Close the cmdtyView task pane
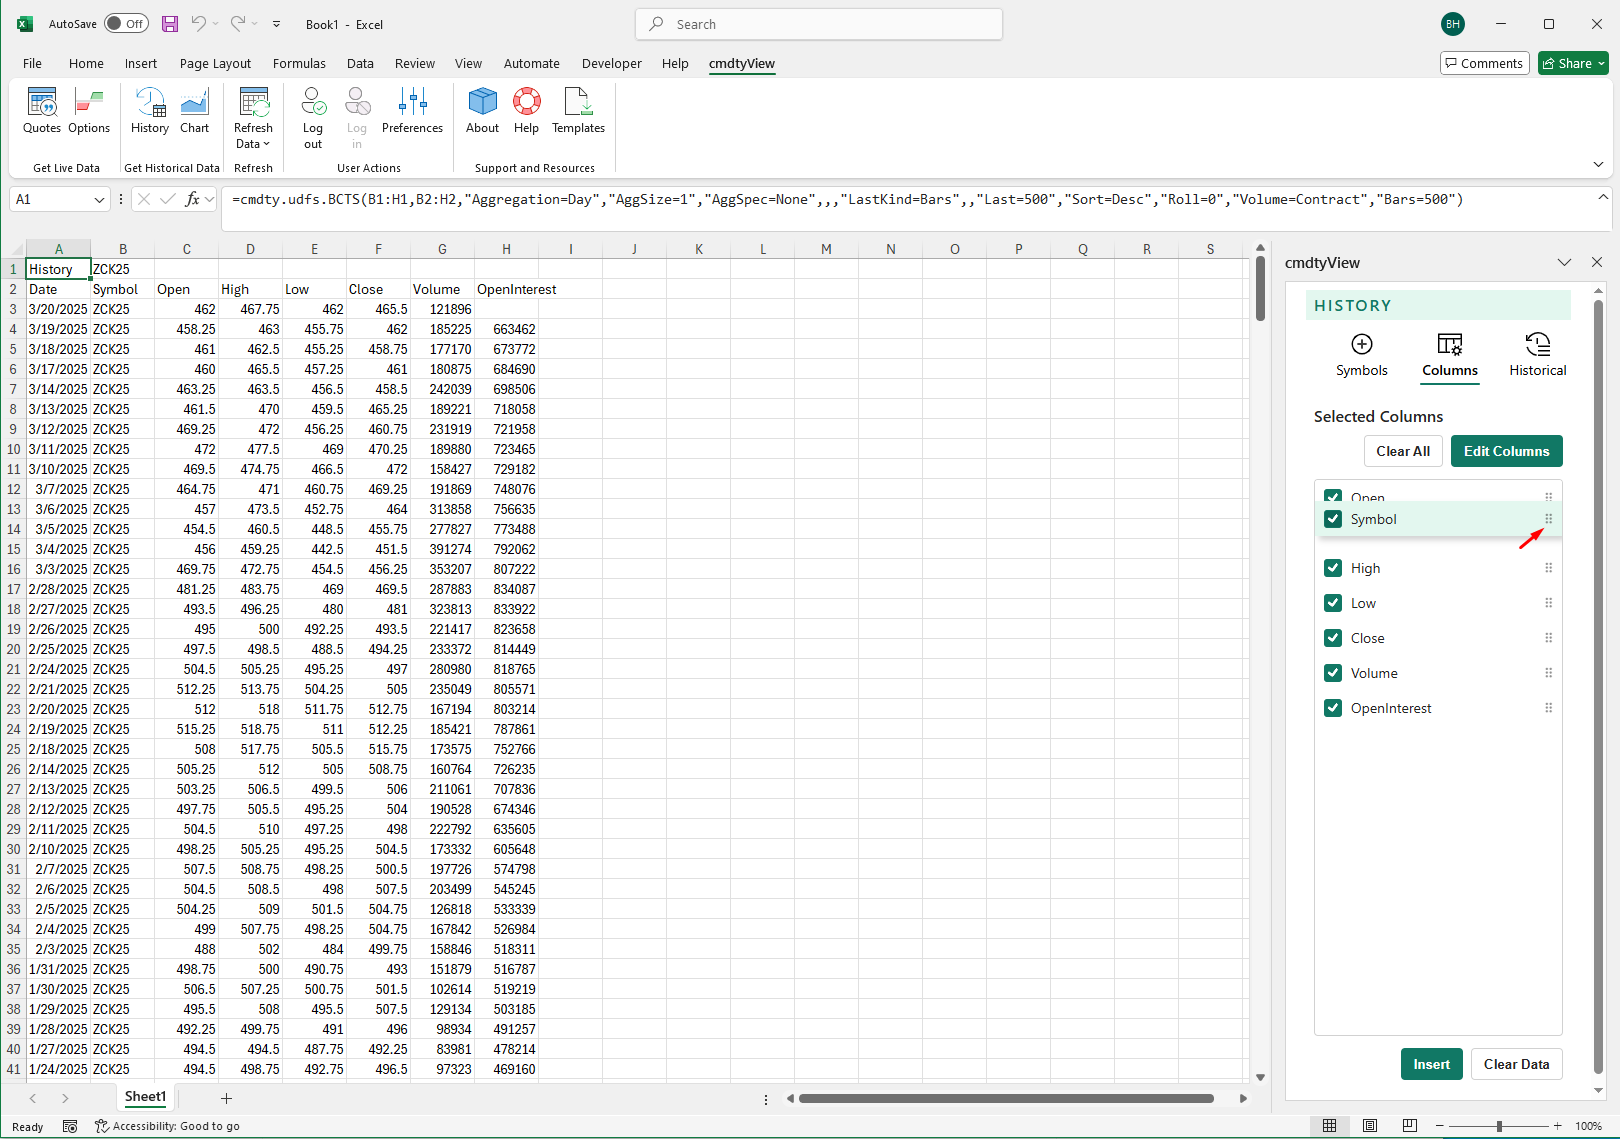1620x1139 pixels. [x=1597, y=262]
